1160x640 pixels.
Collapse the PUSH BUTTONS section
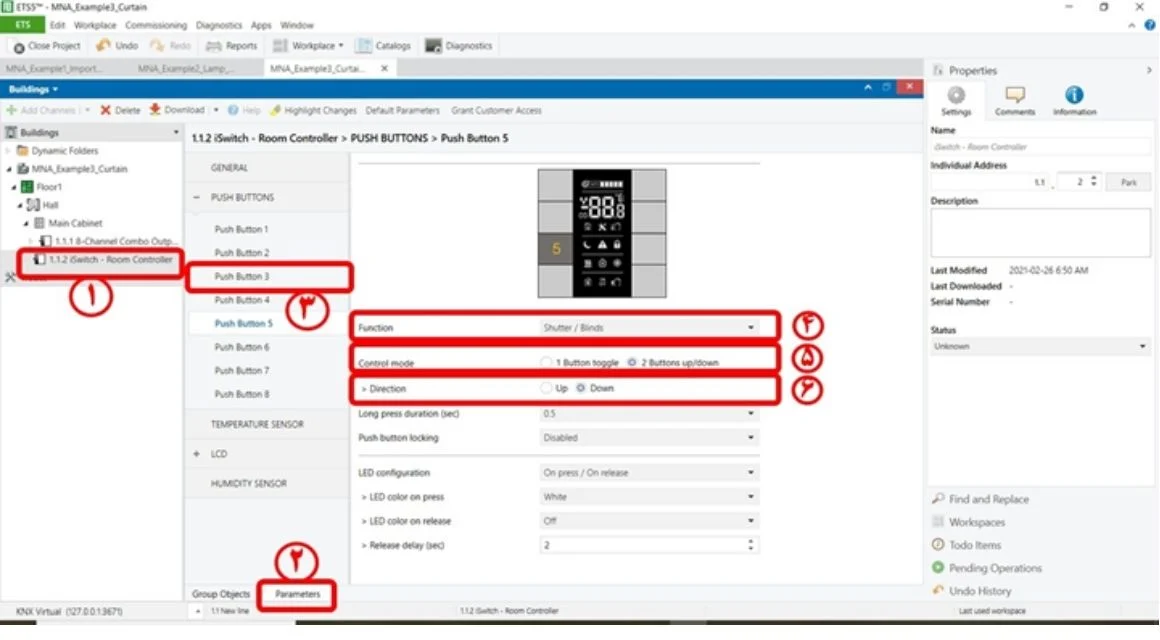click(x=196, y=198)
